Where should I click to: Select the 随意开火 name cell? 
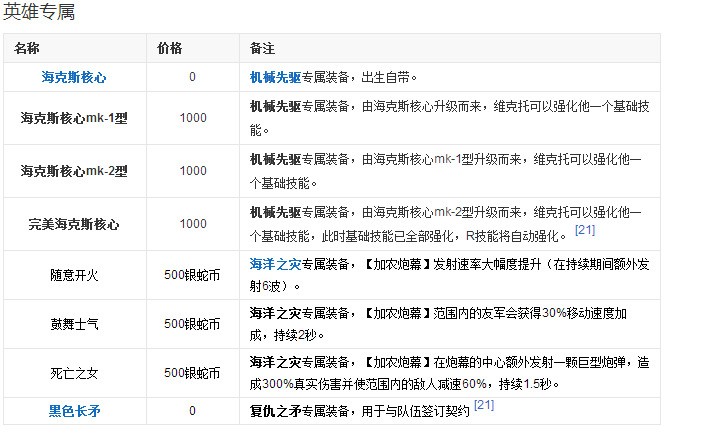click(74, 275)
